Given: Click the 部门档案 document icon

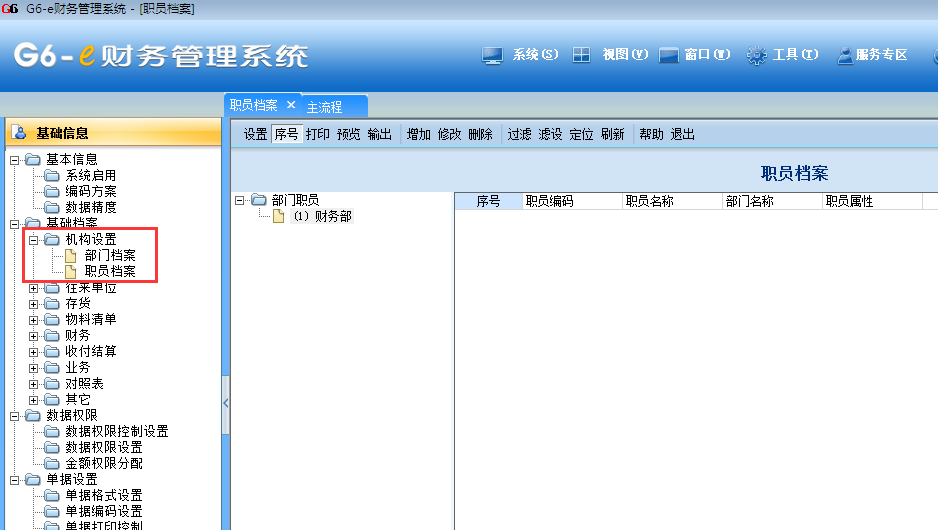Looking at the screenshot, I should coord(71,256).
